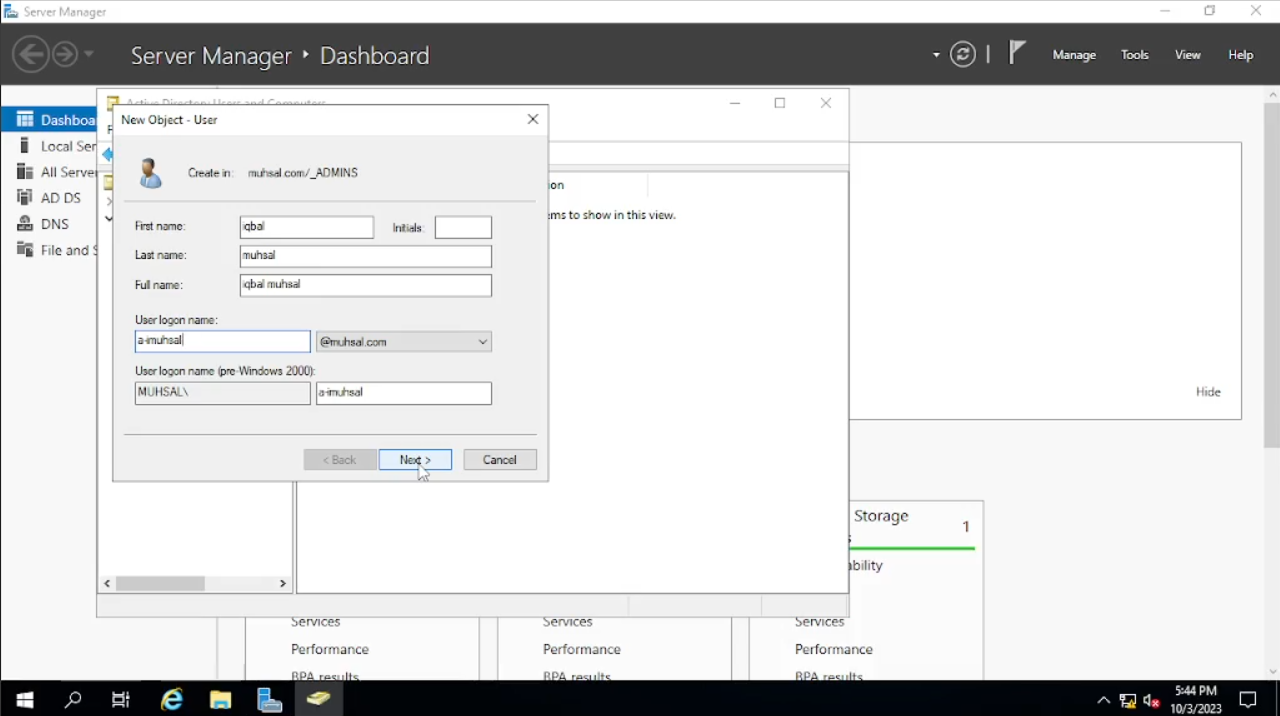Viewport: 1280px width, 716px height.
Task: Click the Server Manager taskbar icon
Action: coord(269,699)
